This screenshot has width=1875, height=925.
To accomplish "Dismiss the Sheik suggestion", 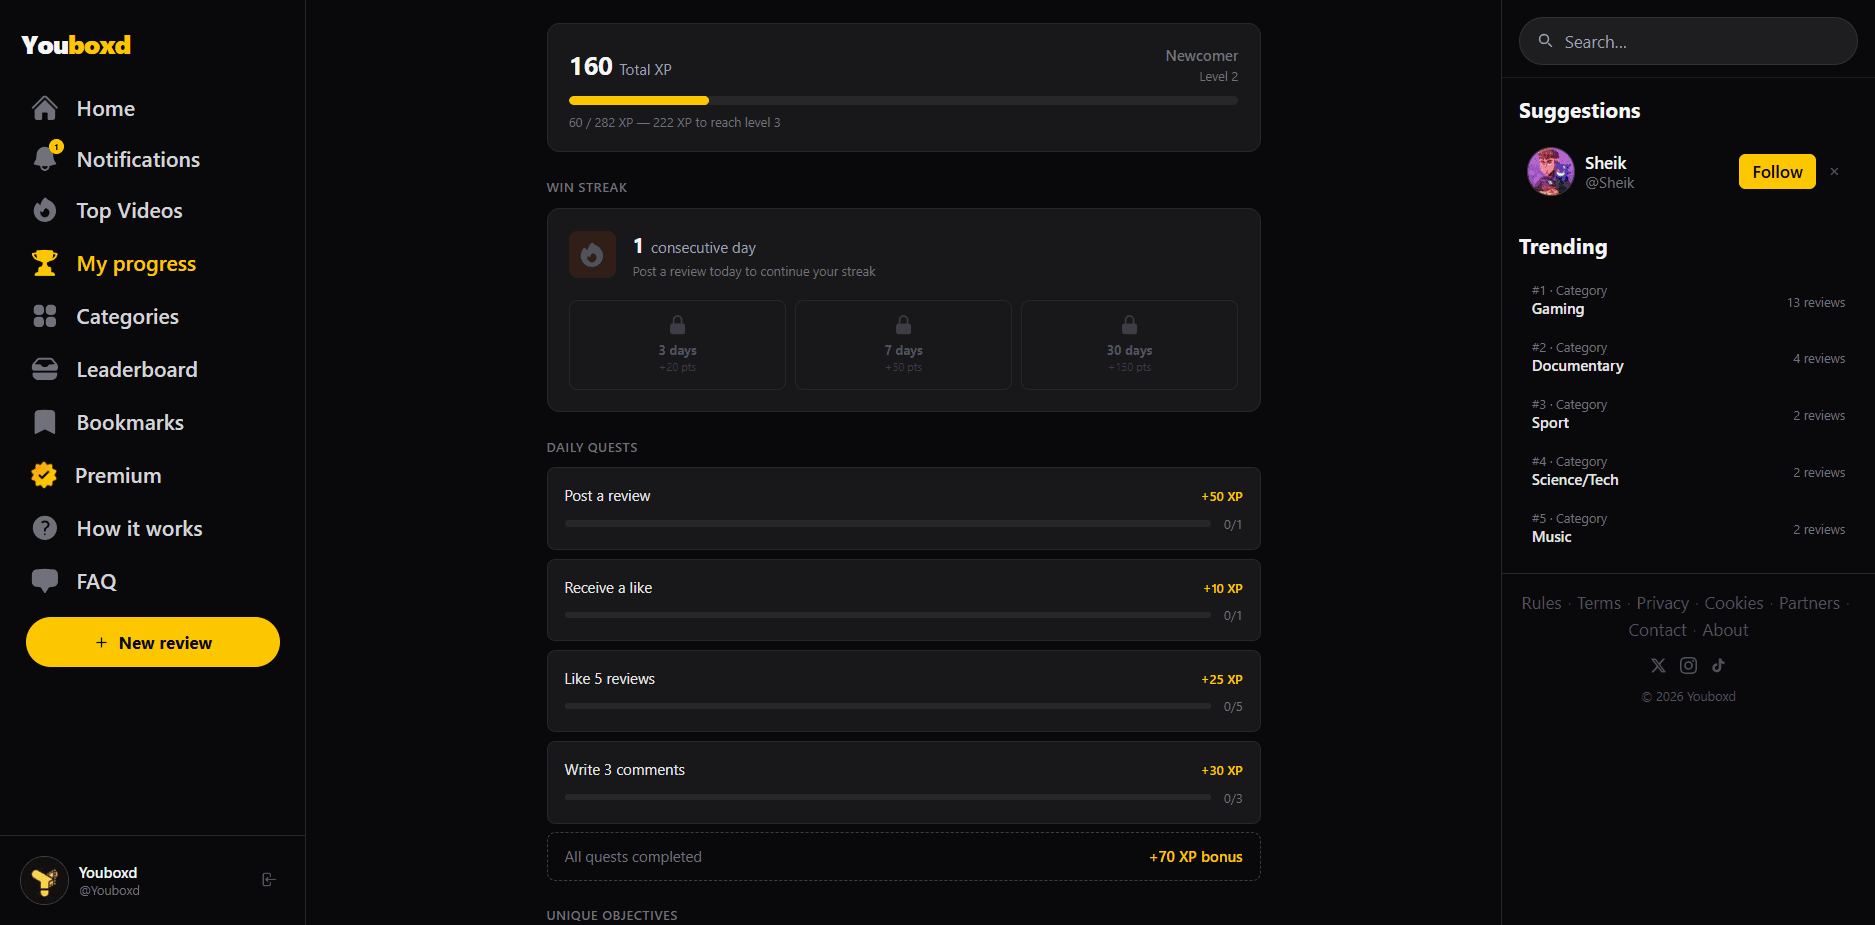I will [x=1835, y=171].
